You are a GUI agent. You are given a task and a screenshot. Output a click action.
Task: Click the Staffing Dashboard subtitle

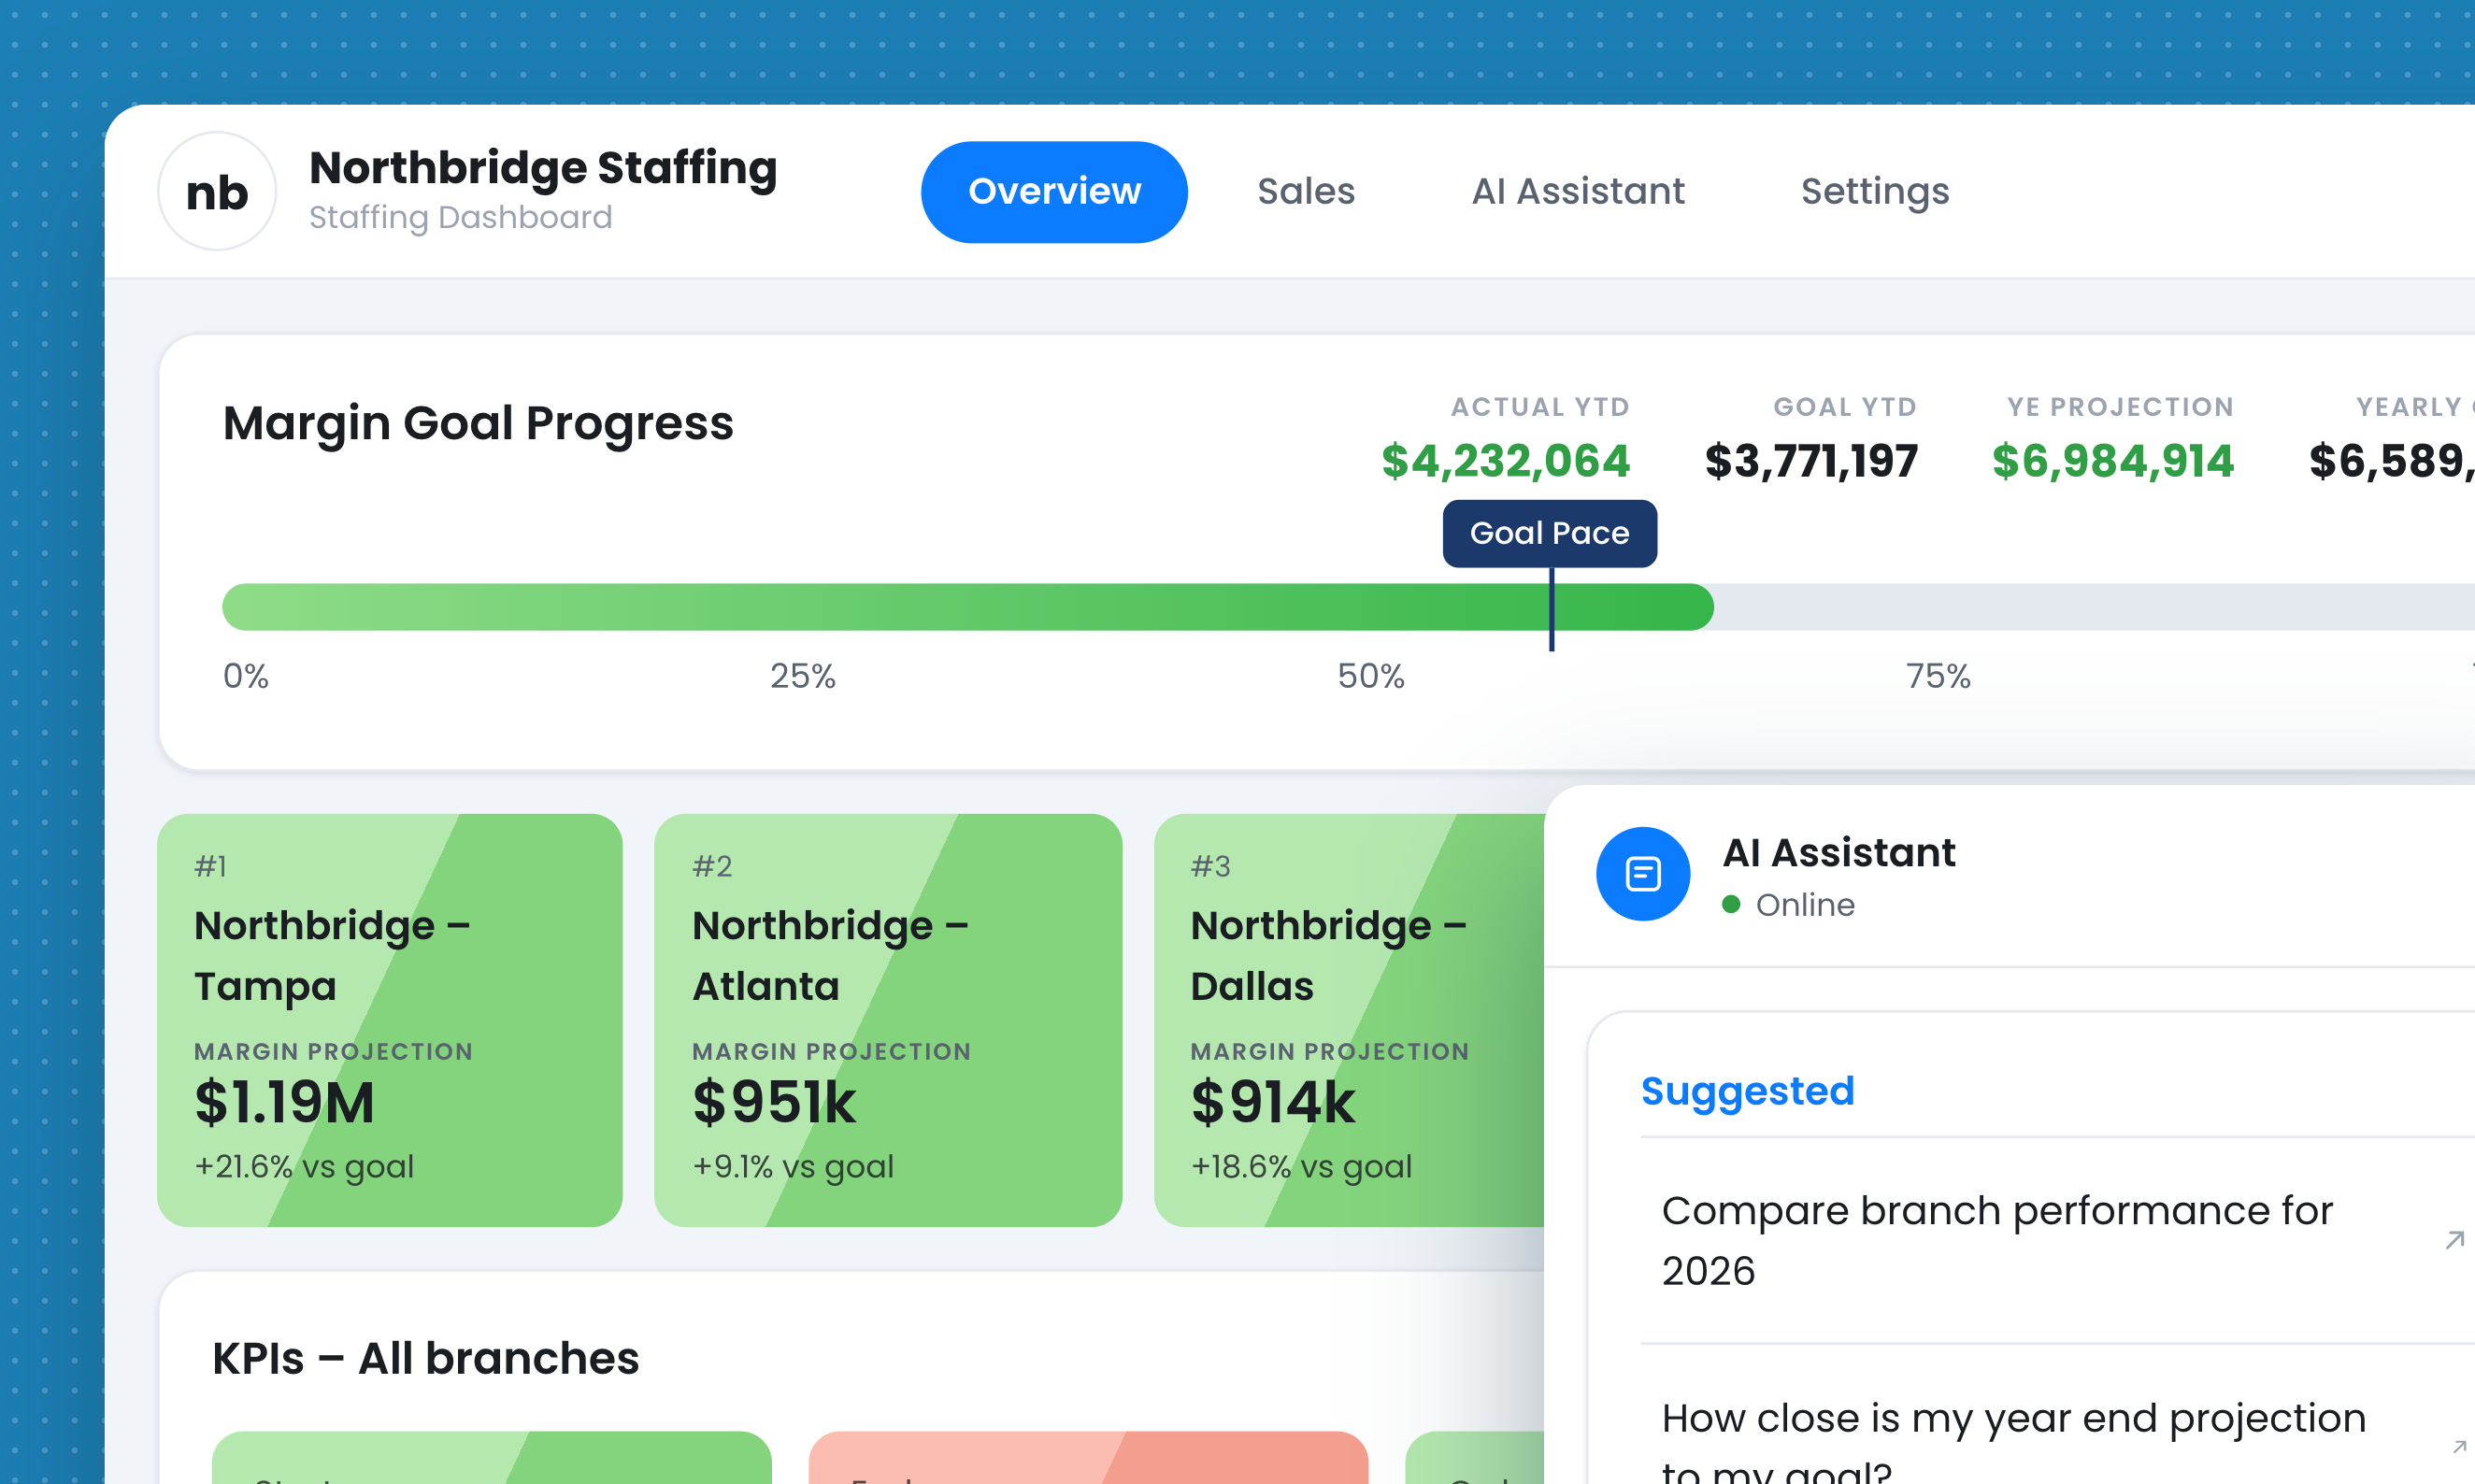coord(460,217)
